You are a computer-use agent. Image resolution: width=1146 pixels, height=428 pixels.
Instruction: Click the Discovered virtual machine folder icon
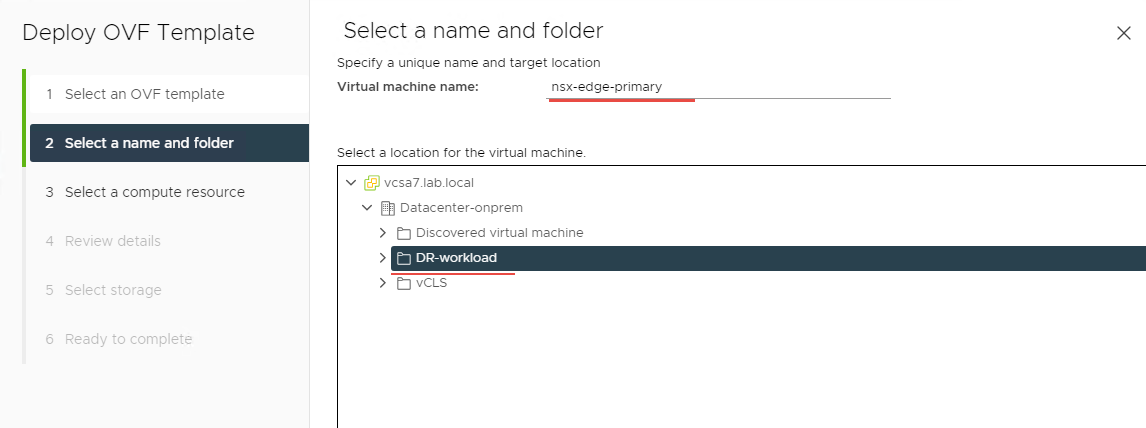404,233
